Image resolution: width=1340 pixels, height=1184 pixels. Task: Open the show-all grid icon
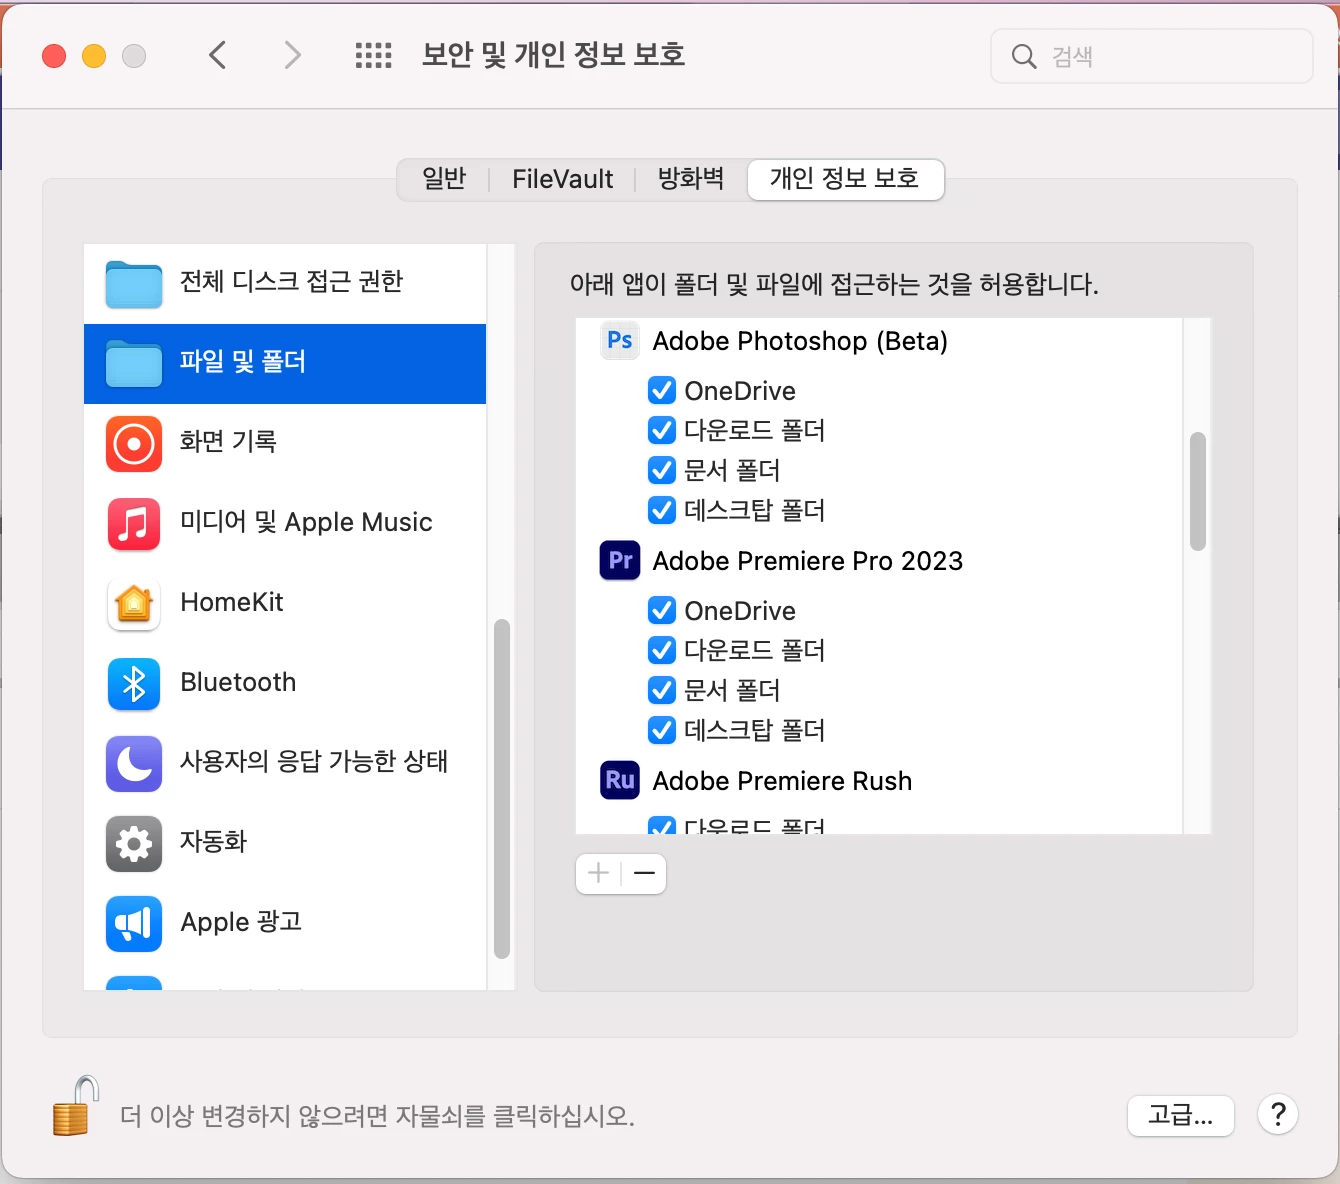[374, 55]
